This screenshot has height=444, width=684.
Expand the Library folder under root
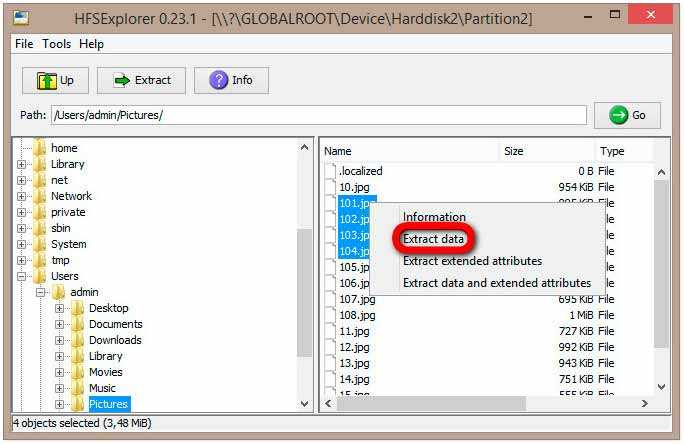[x=21, y=164]
